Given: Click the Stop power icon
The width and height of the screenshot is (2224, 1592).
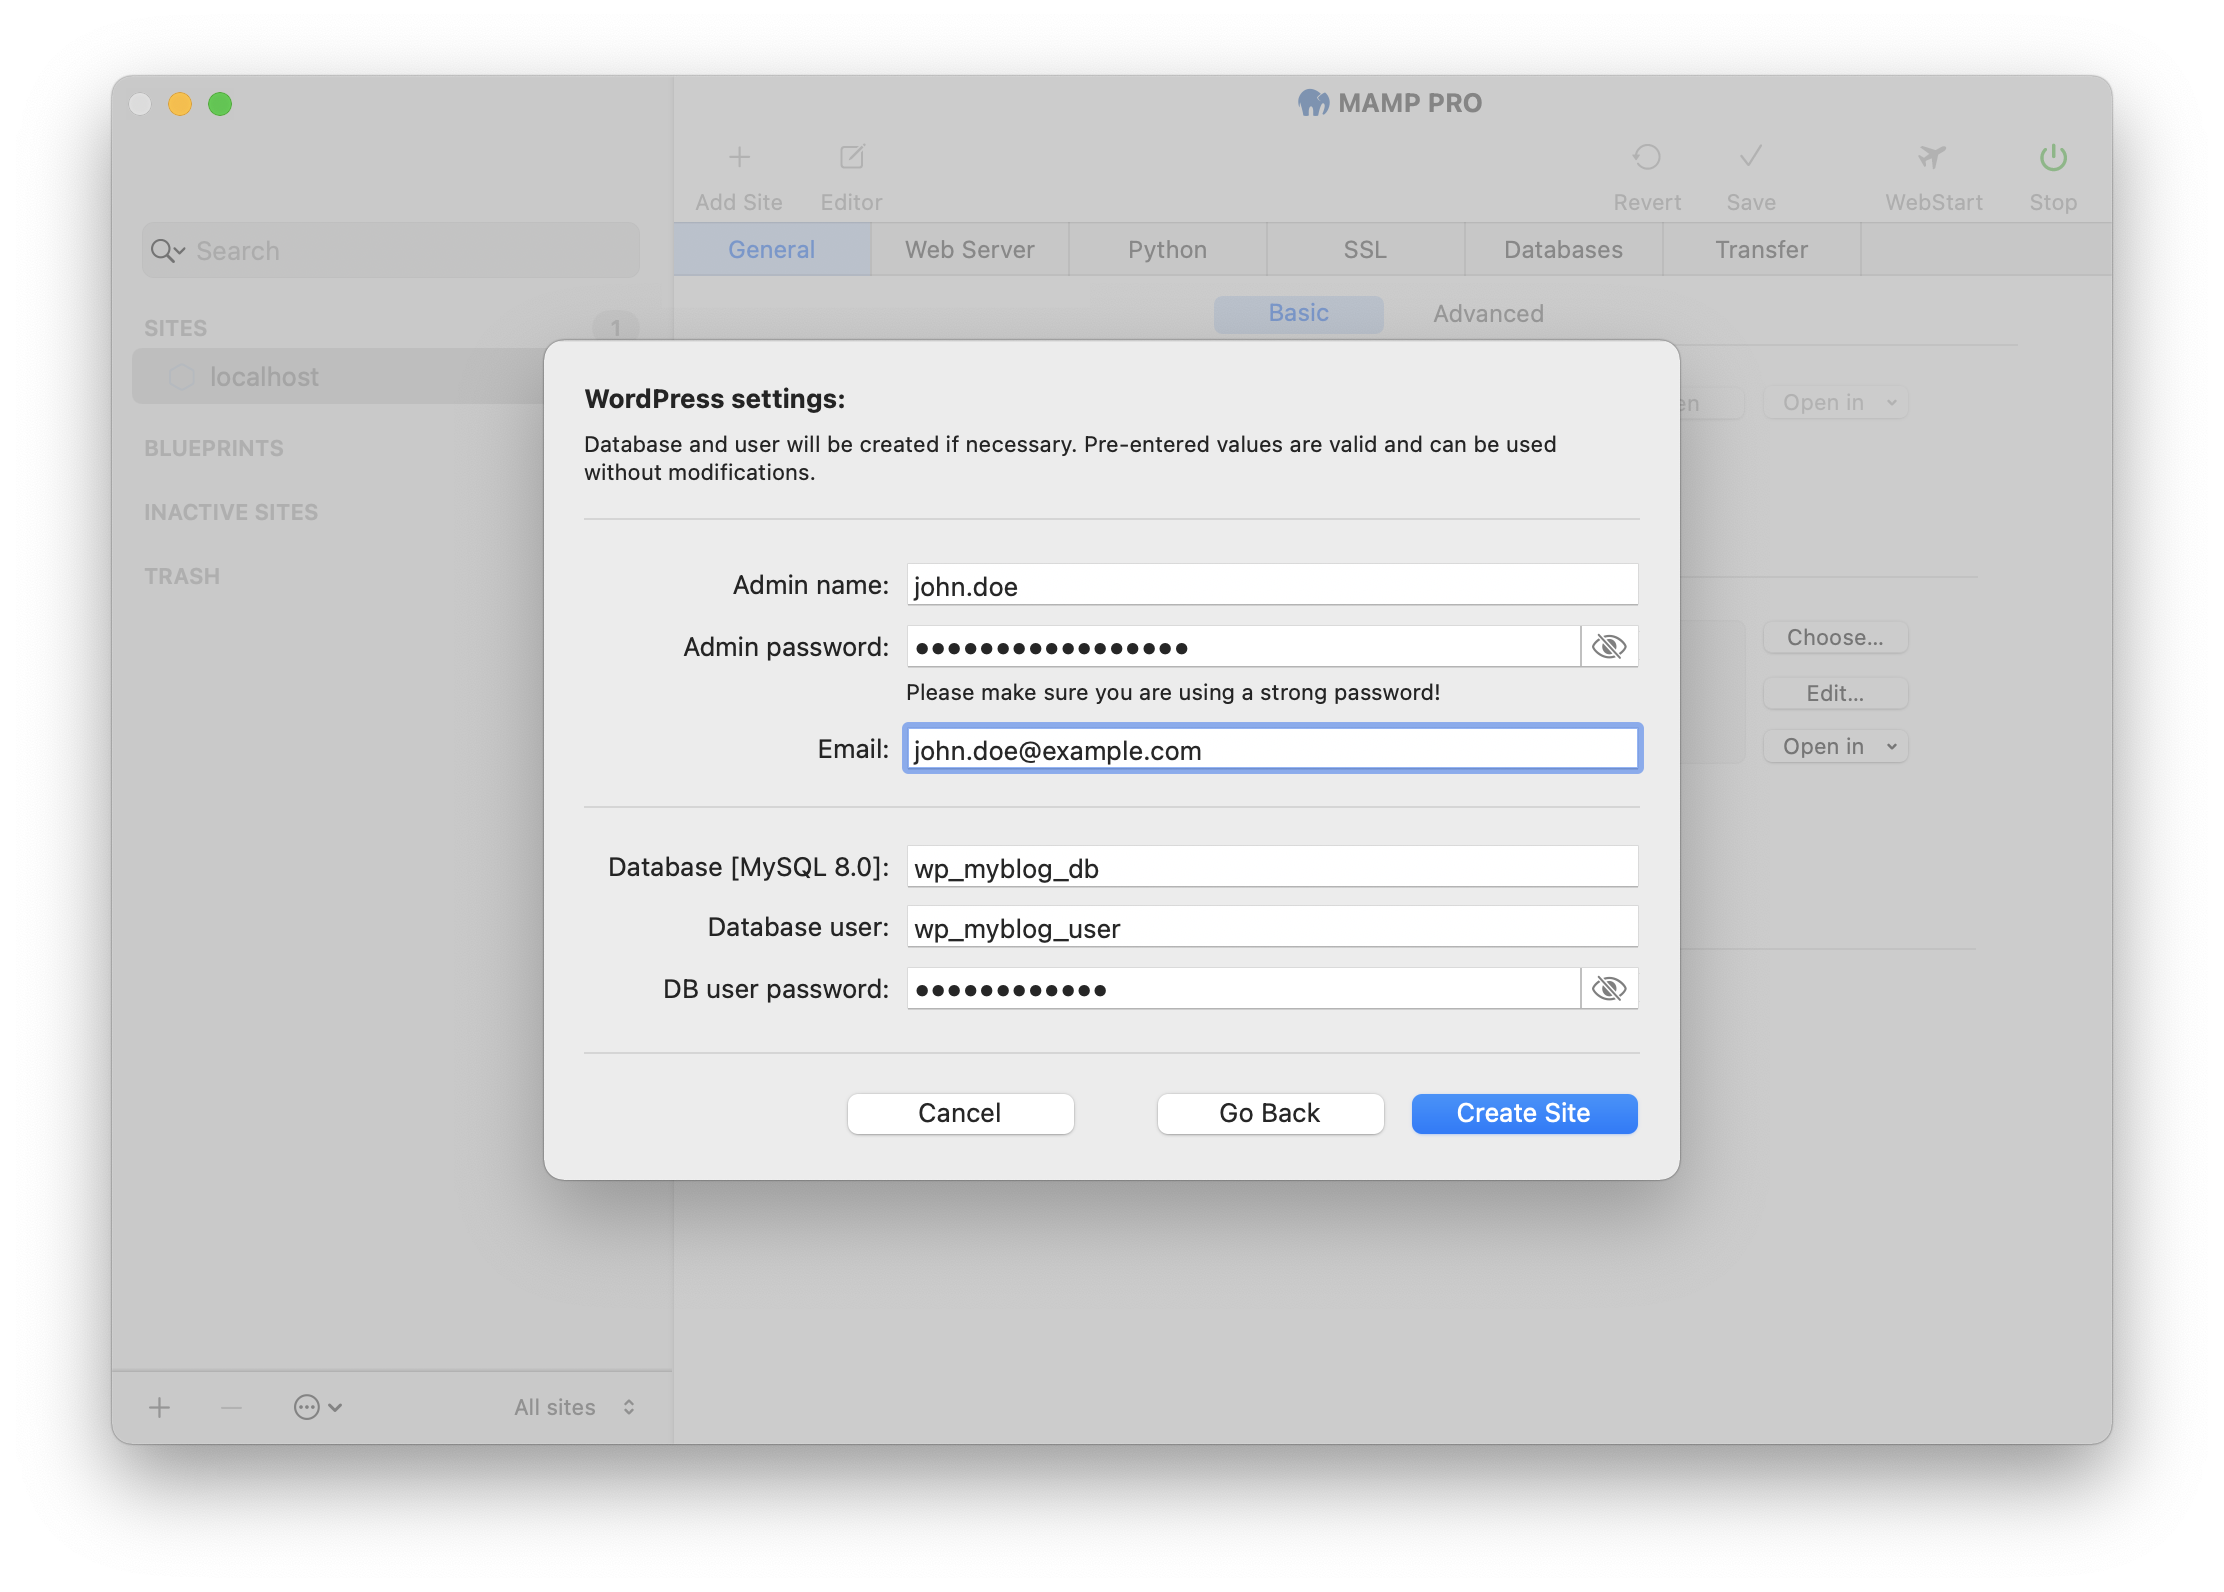Looking at the screenshot, I should click(2053, 159).
